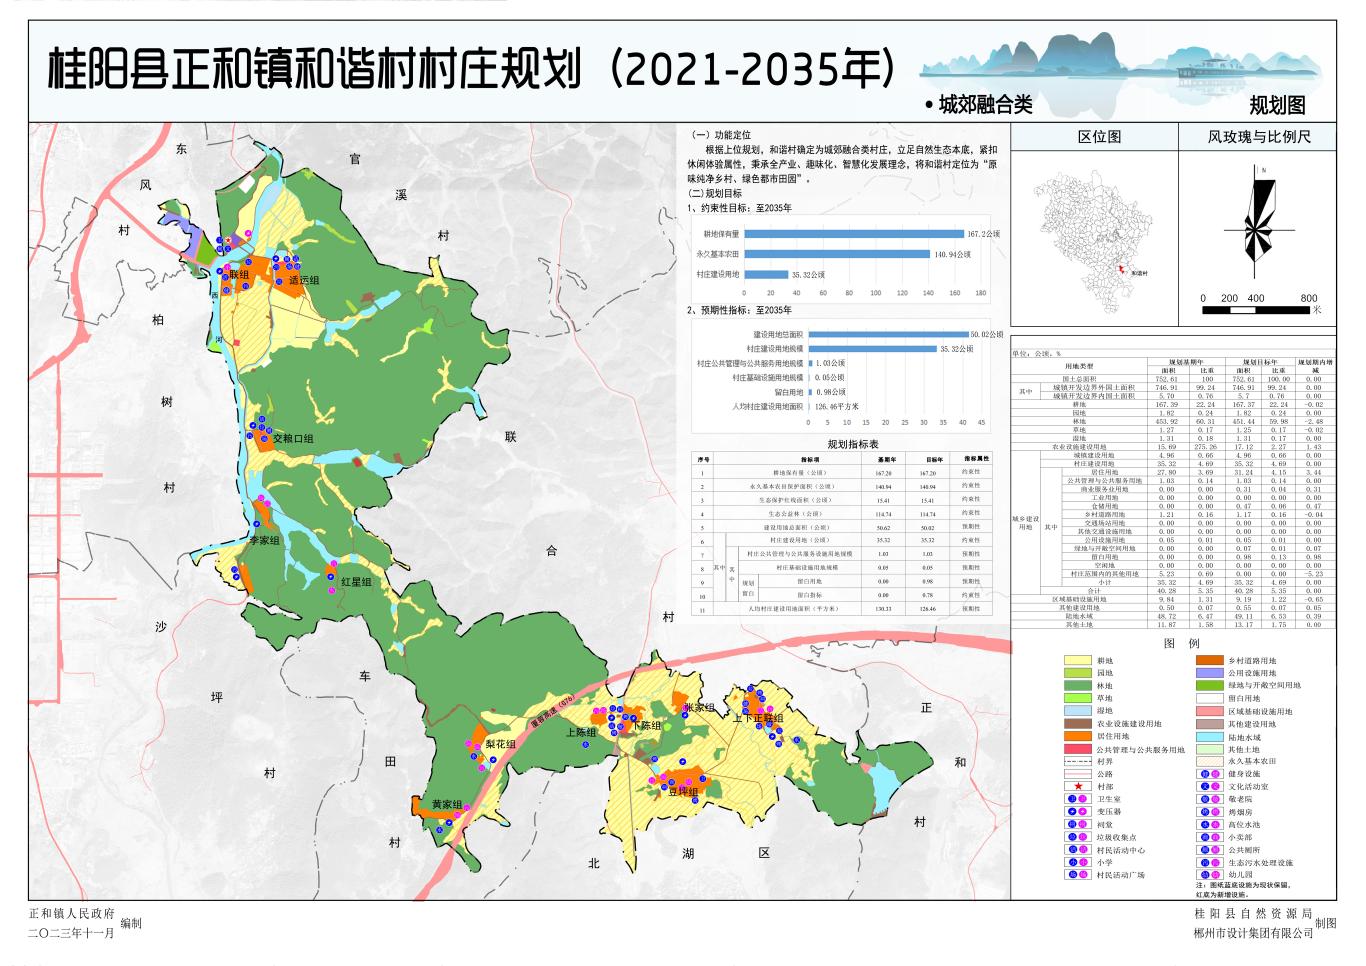Click the 敬老院 legend icon pair
This screenshot has height=966, width=1366.
(1210, 799)
